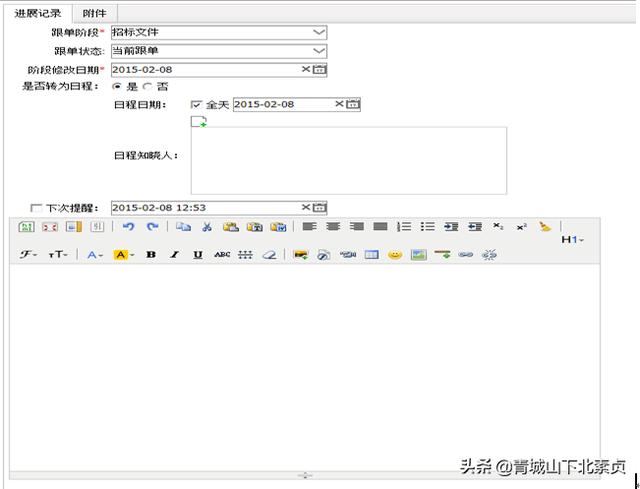Click the cut (scissors) icon

(x=206, y=227)
